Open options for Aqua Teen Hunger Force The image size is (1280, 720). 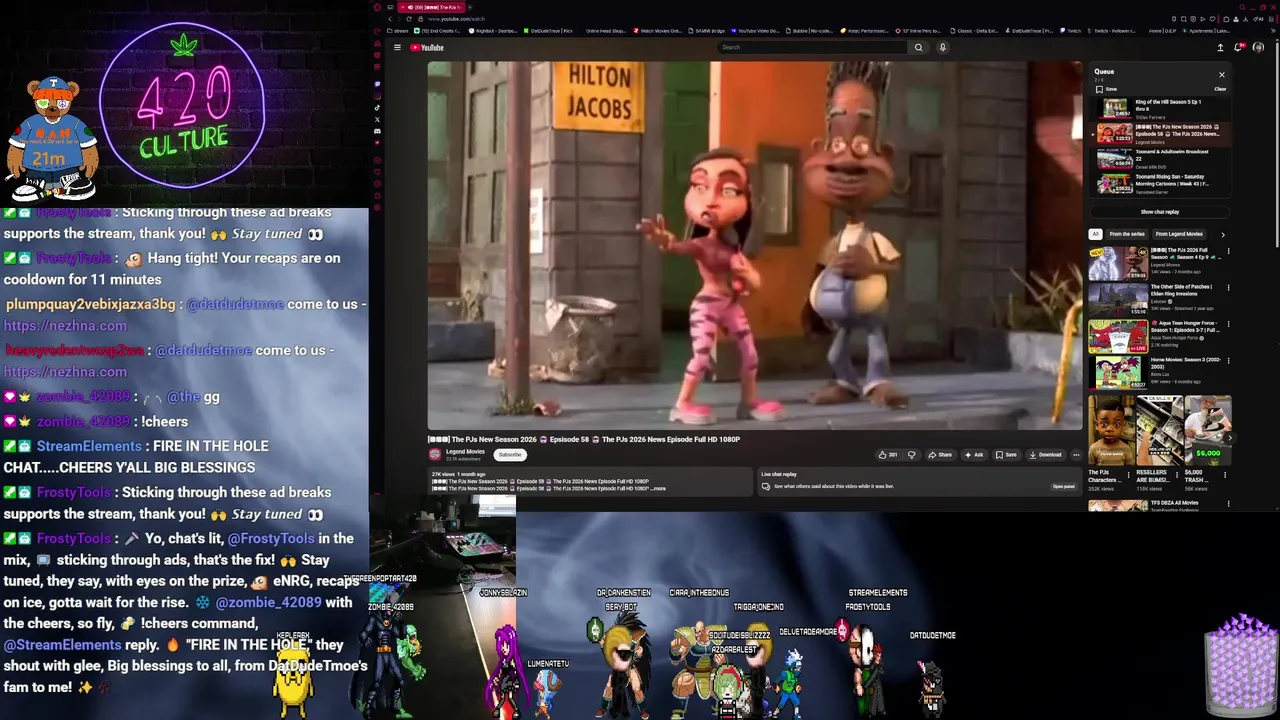(x=1229, y=325)
